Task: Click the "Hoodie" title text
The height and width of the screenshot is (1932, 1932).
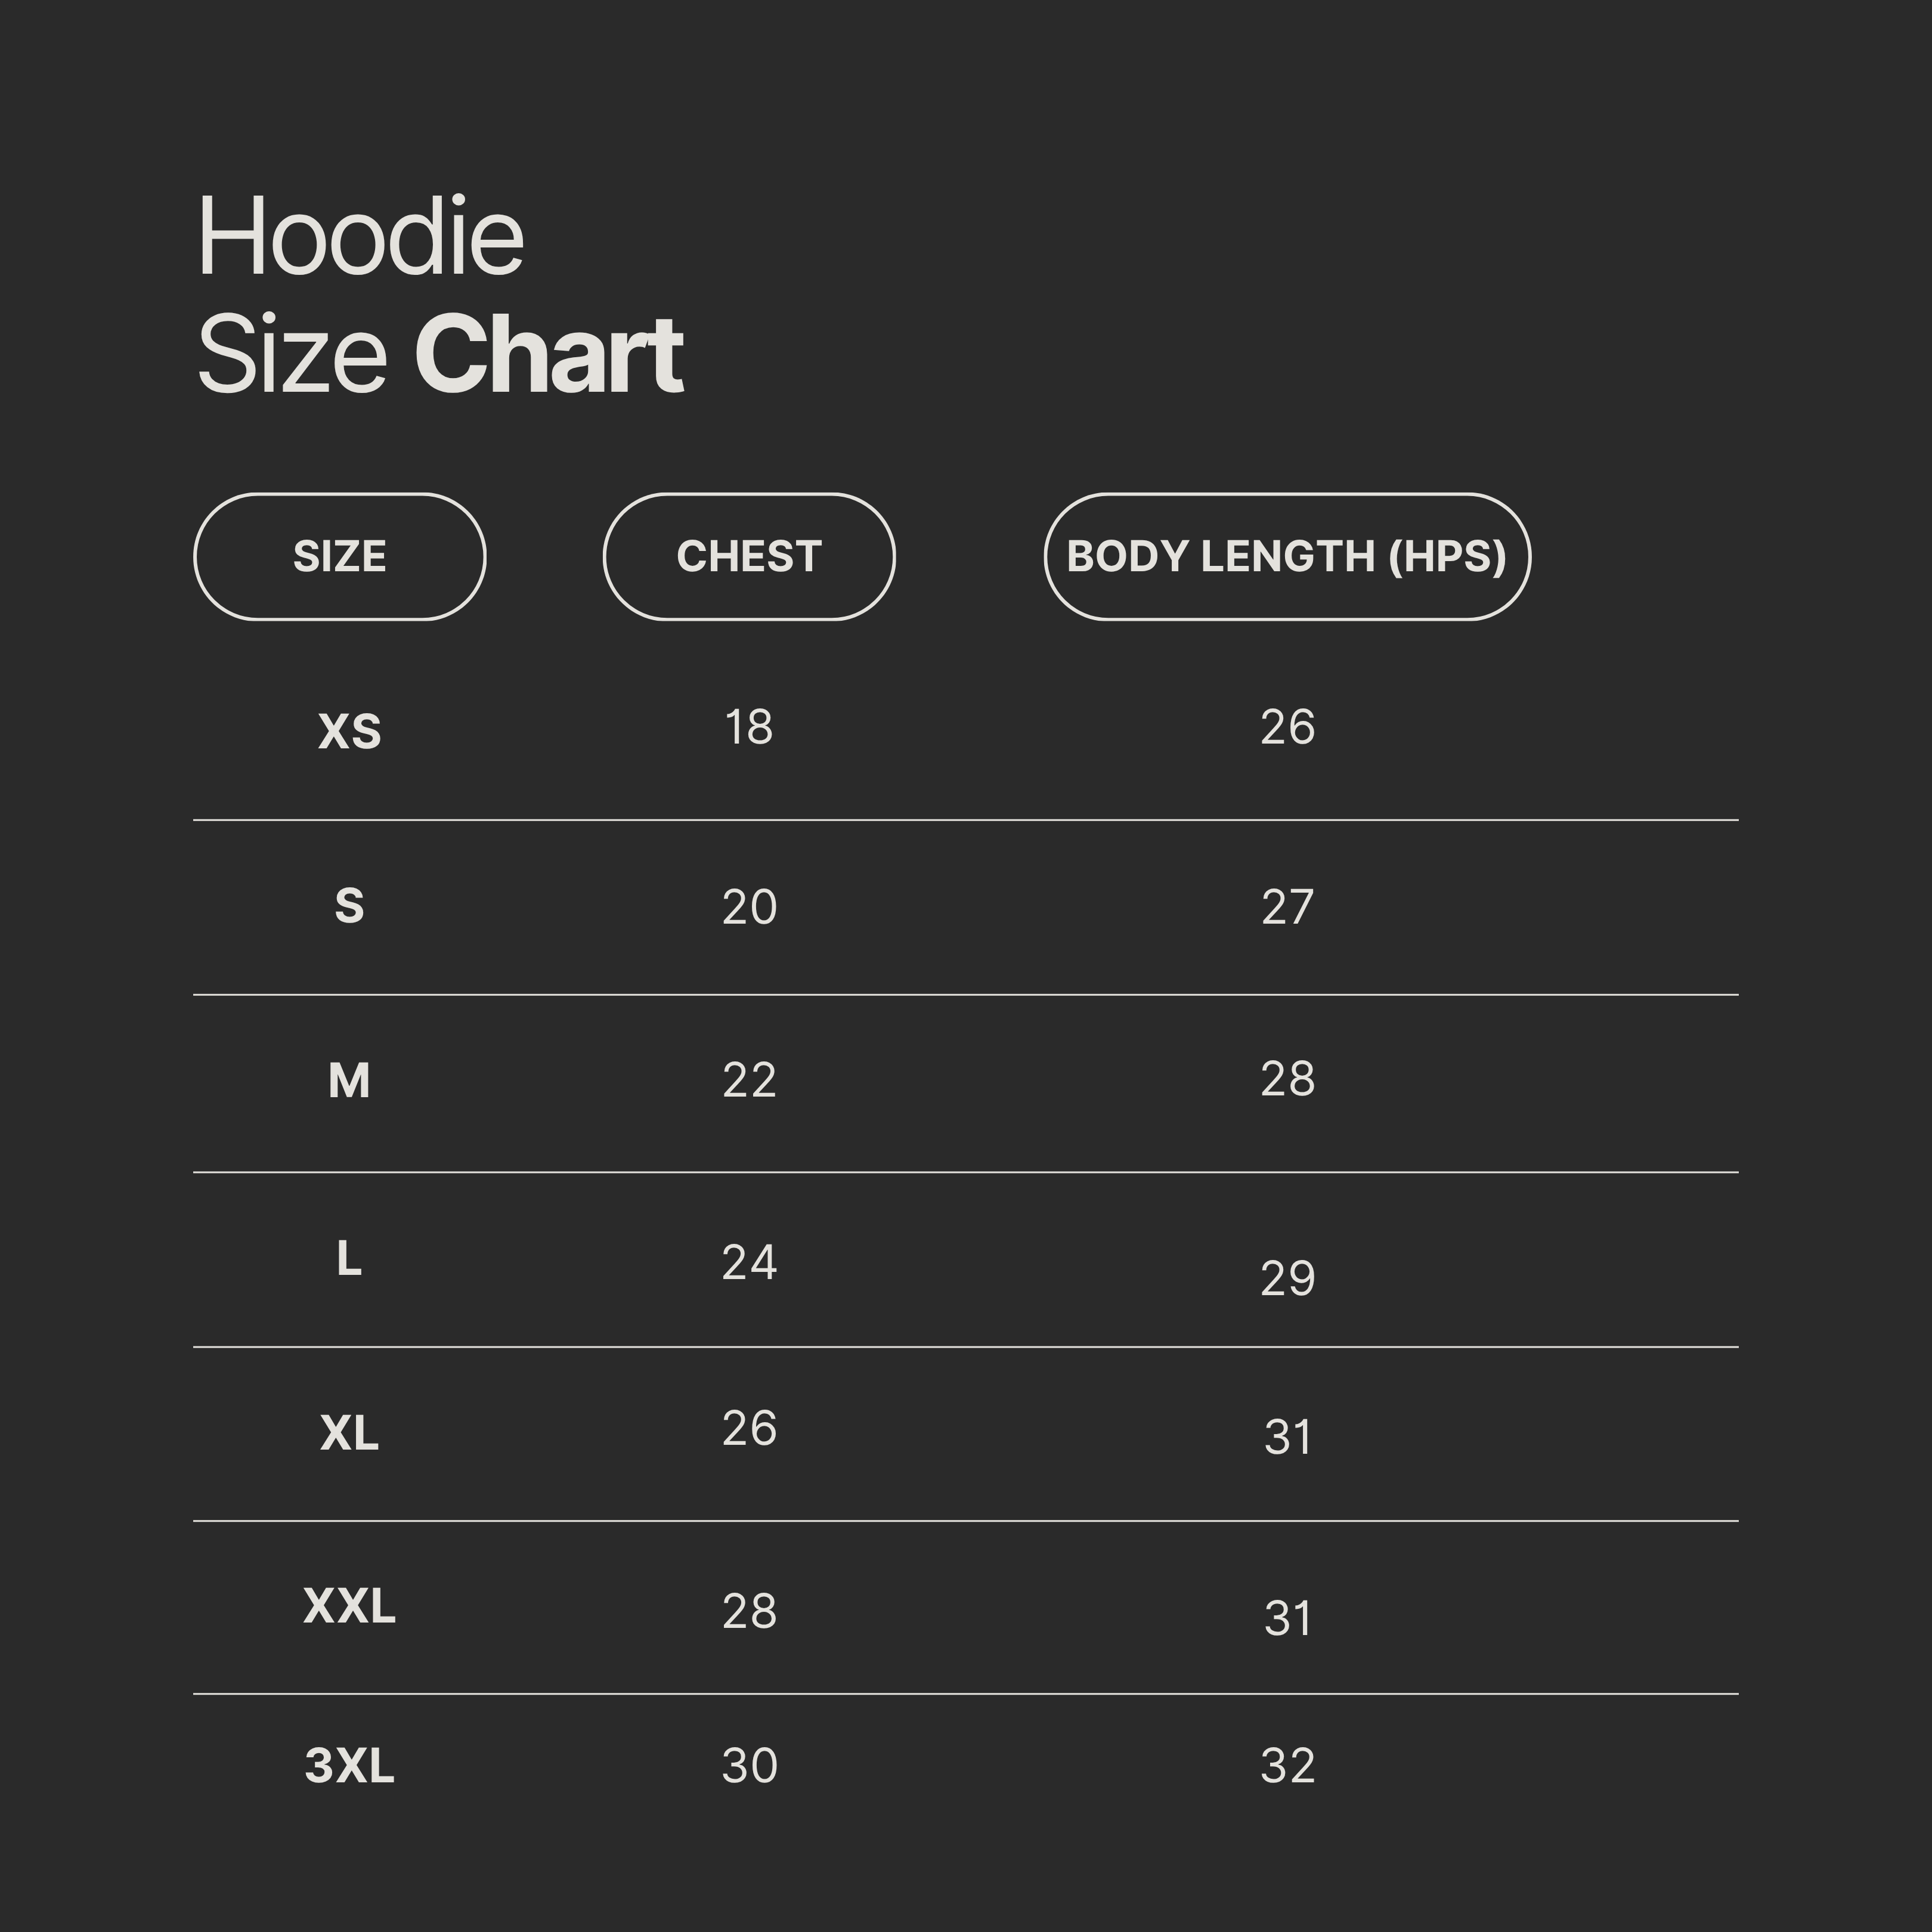Action: (360, 237)
